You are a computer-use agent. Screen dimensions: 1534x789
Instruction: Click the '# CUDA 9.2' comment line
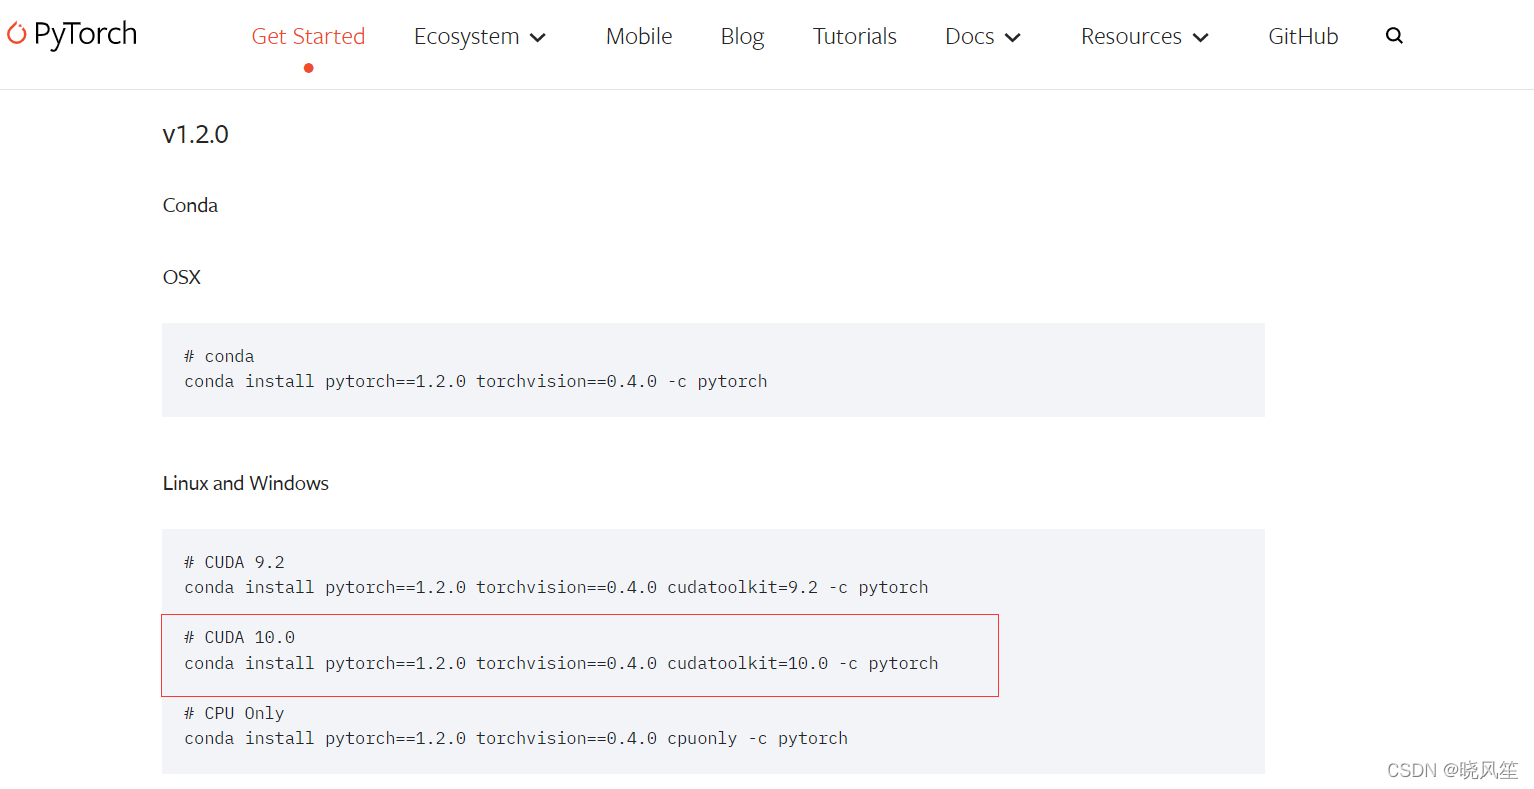pyautogui.click(x=234, y=562)
